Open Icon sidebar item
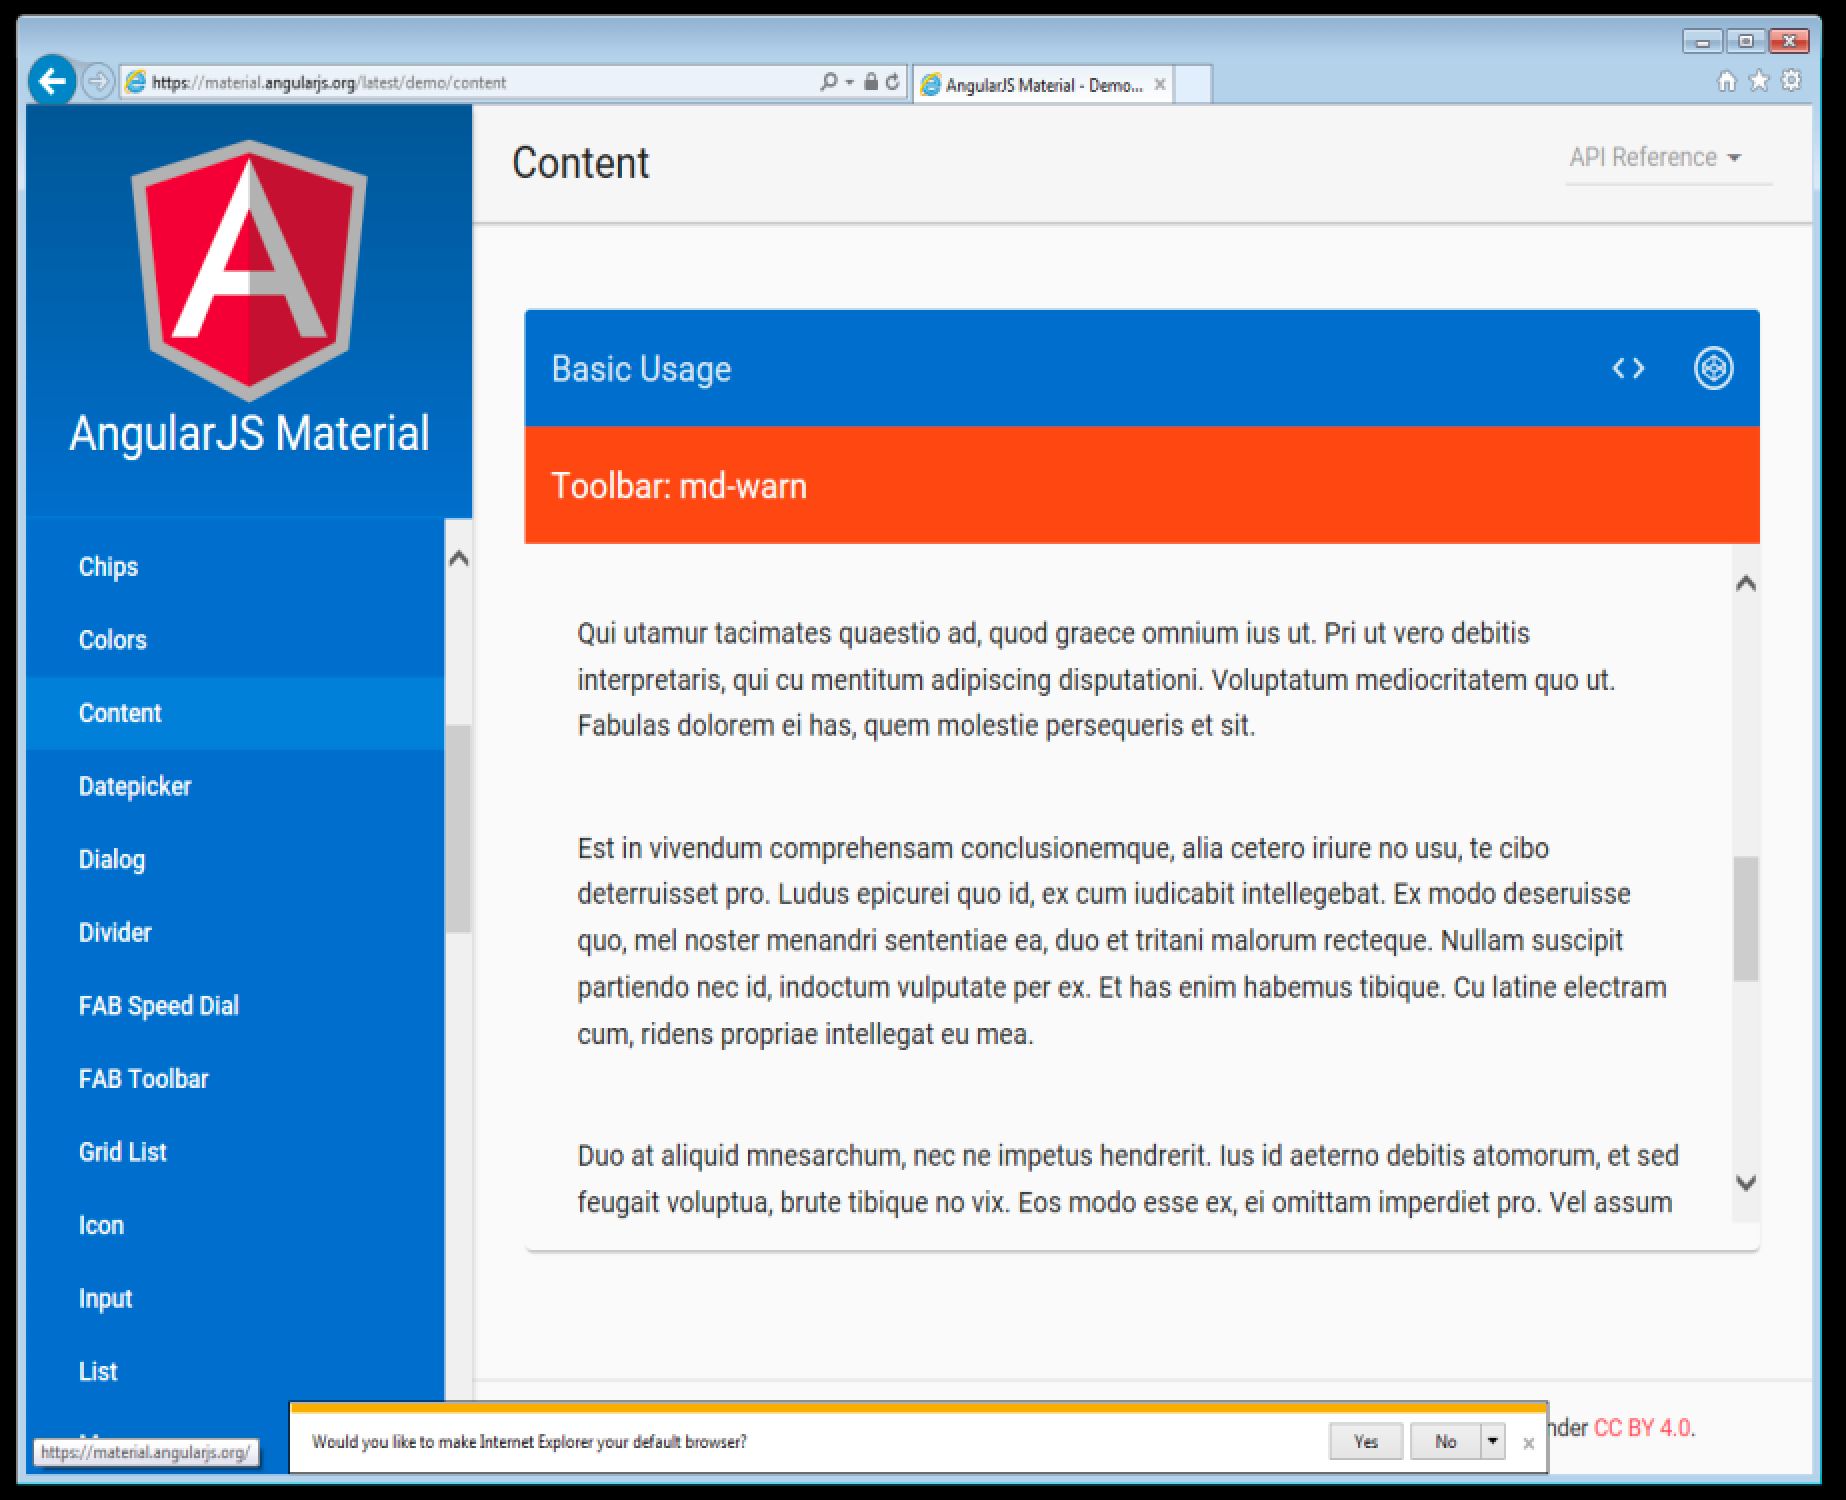 pos(236,1225)
